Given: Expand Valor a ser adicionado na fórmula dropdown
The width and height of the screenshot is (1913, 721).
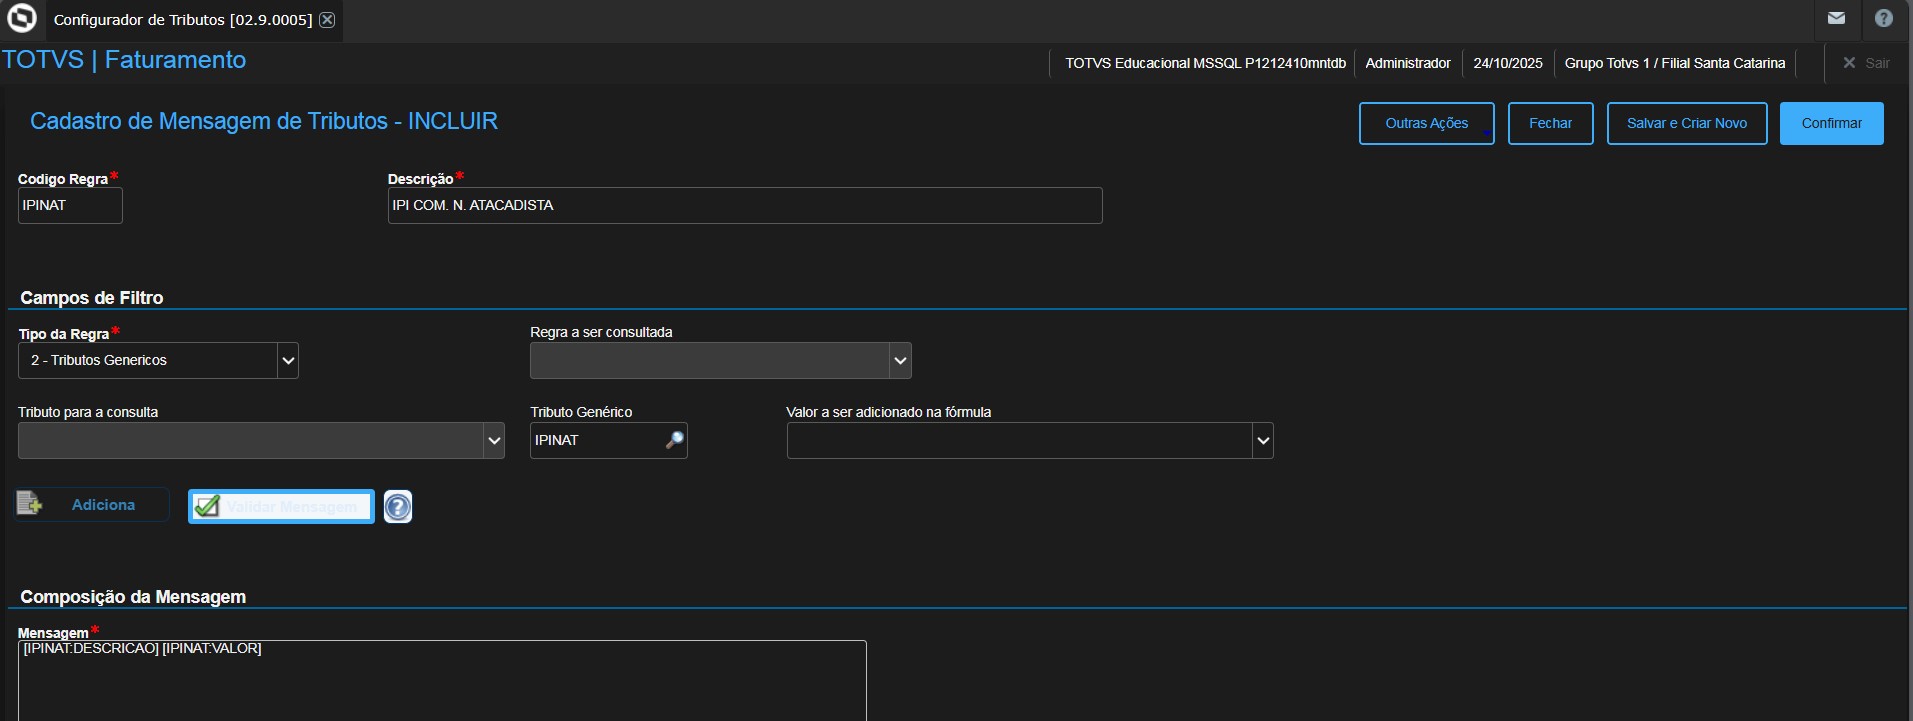Looking at the screenshot, I should click(x=1263, y=440).
